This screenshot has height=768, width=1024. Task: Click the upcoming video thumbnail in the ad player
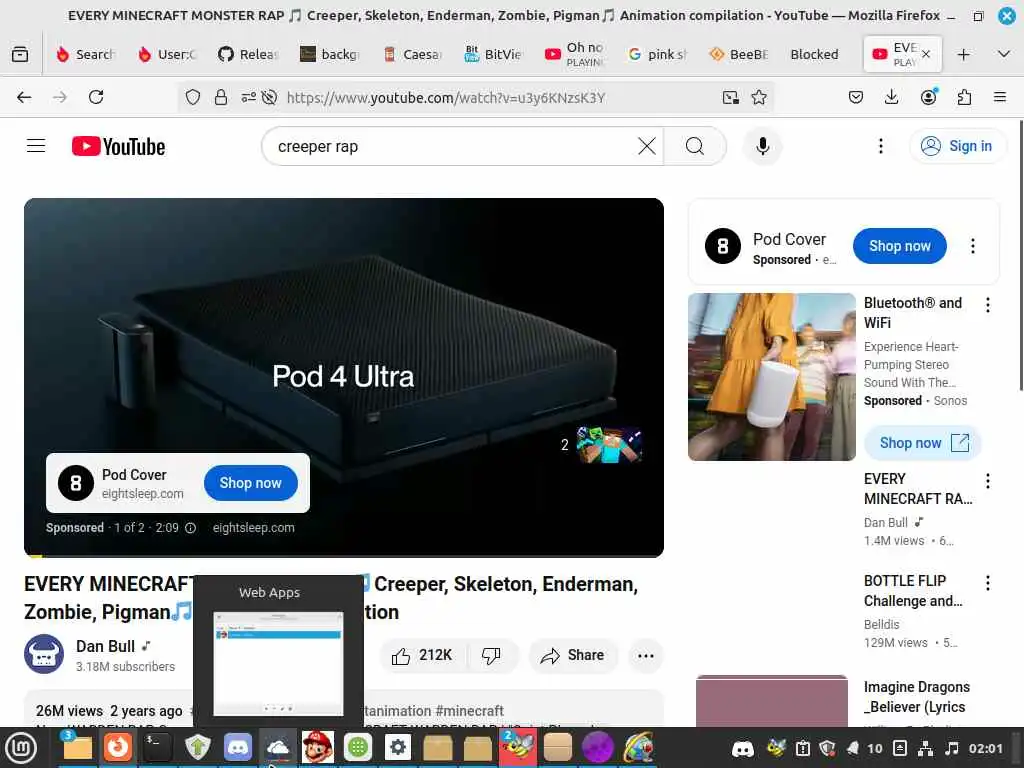pos(610,445)
